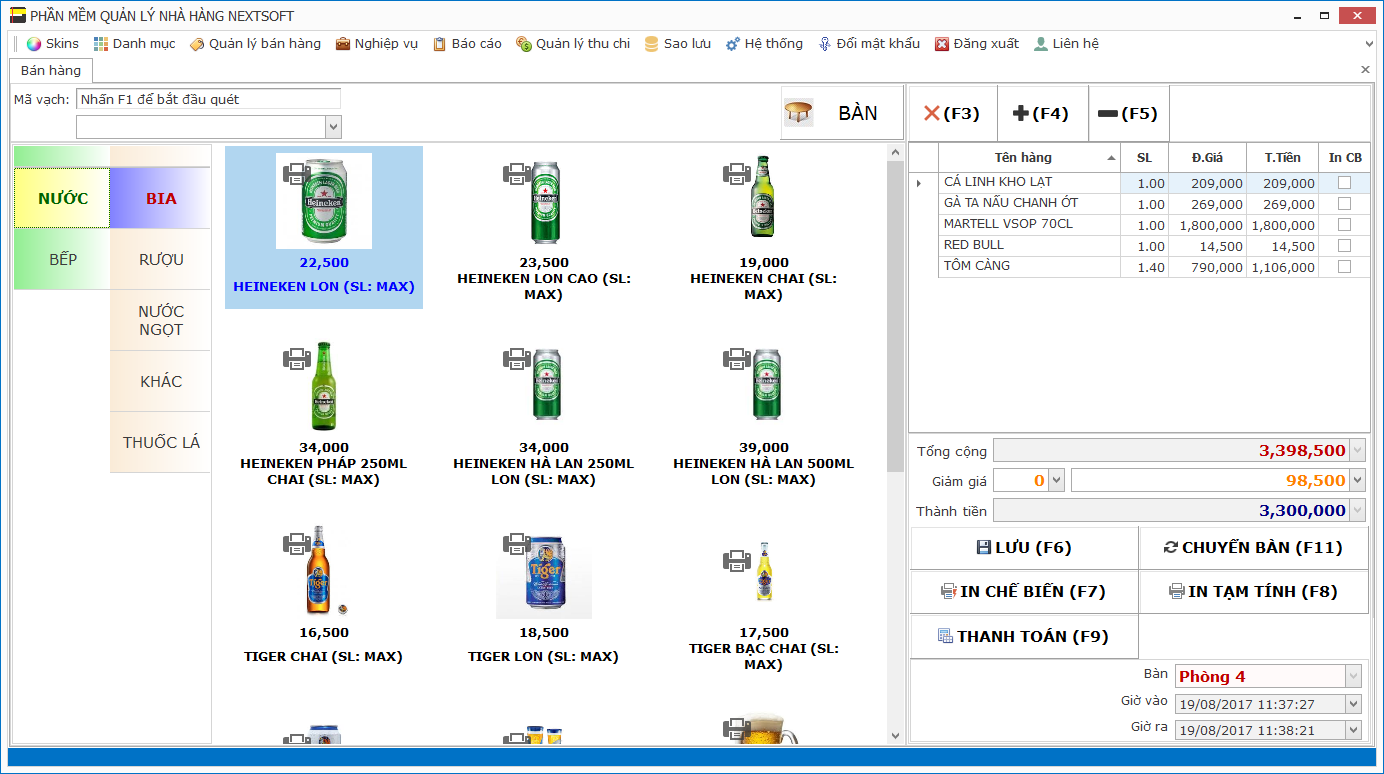Select the BIA subcategory
This screenshot has height=774, width=1384.
[x=161, y=198]
